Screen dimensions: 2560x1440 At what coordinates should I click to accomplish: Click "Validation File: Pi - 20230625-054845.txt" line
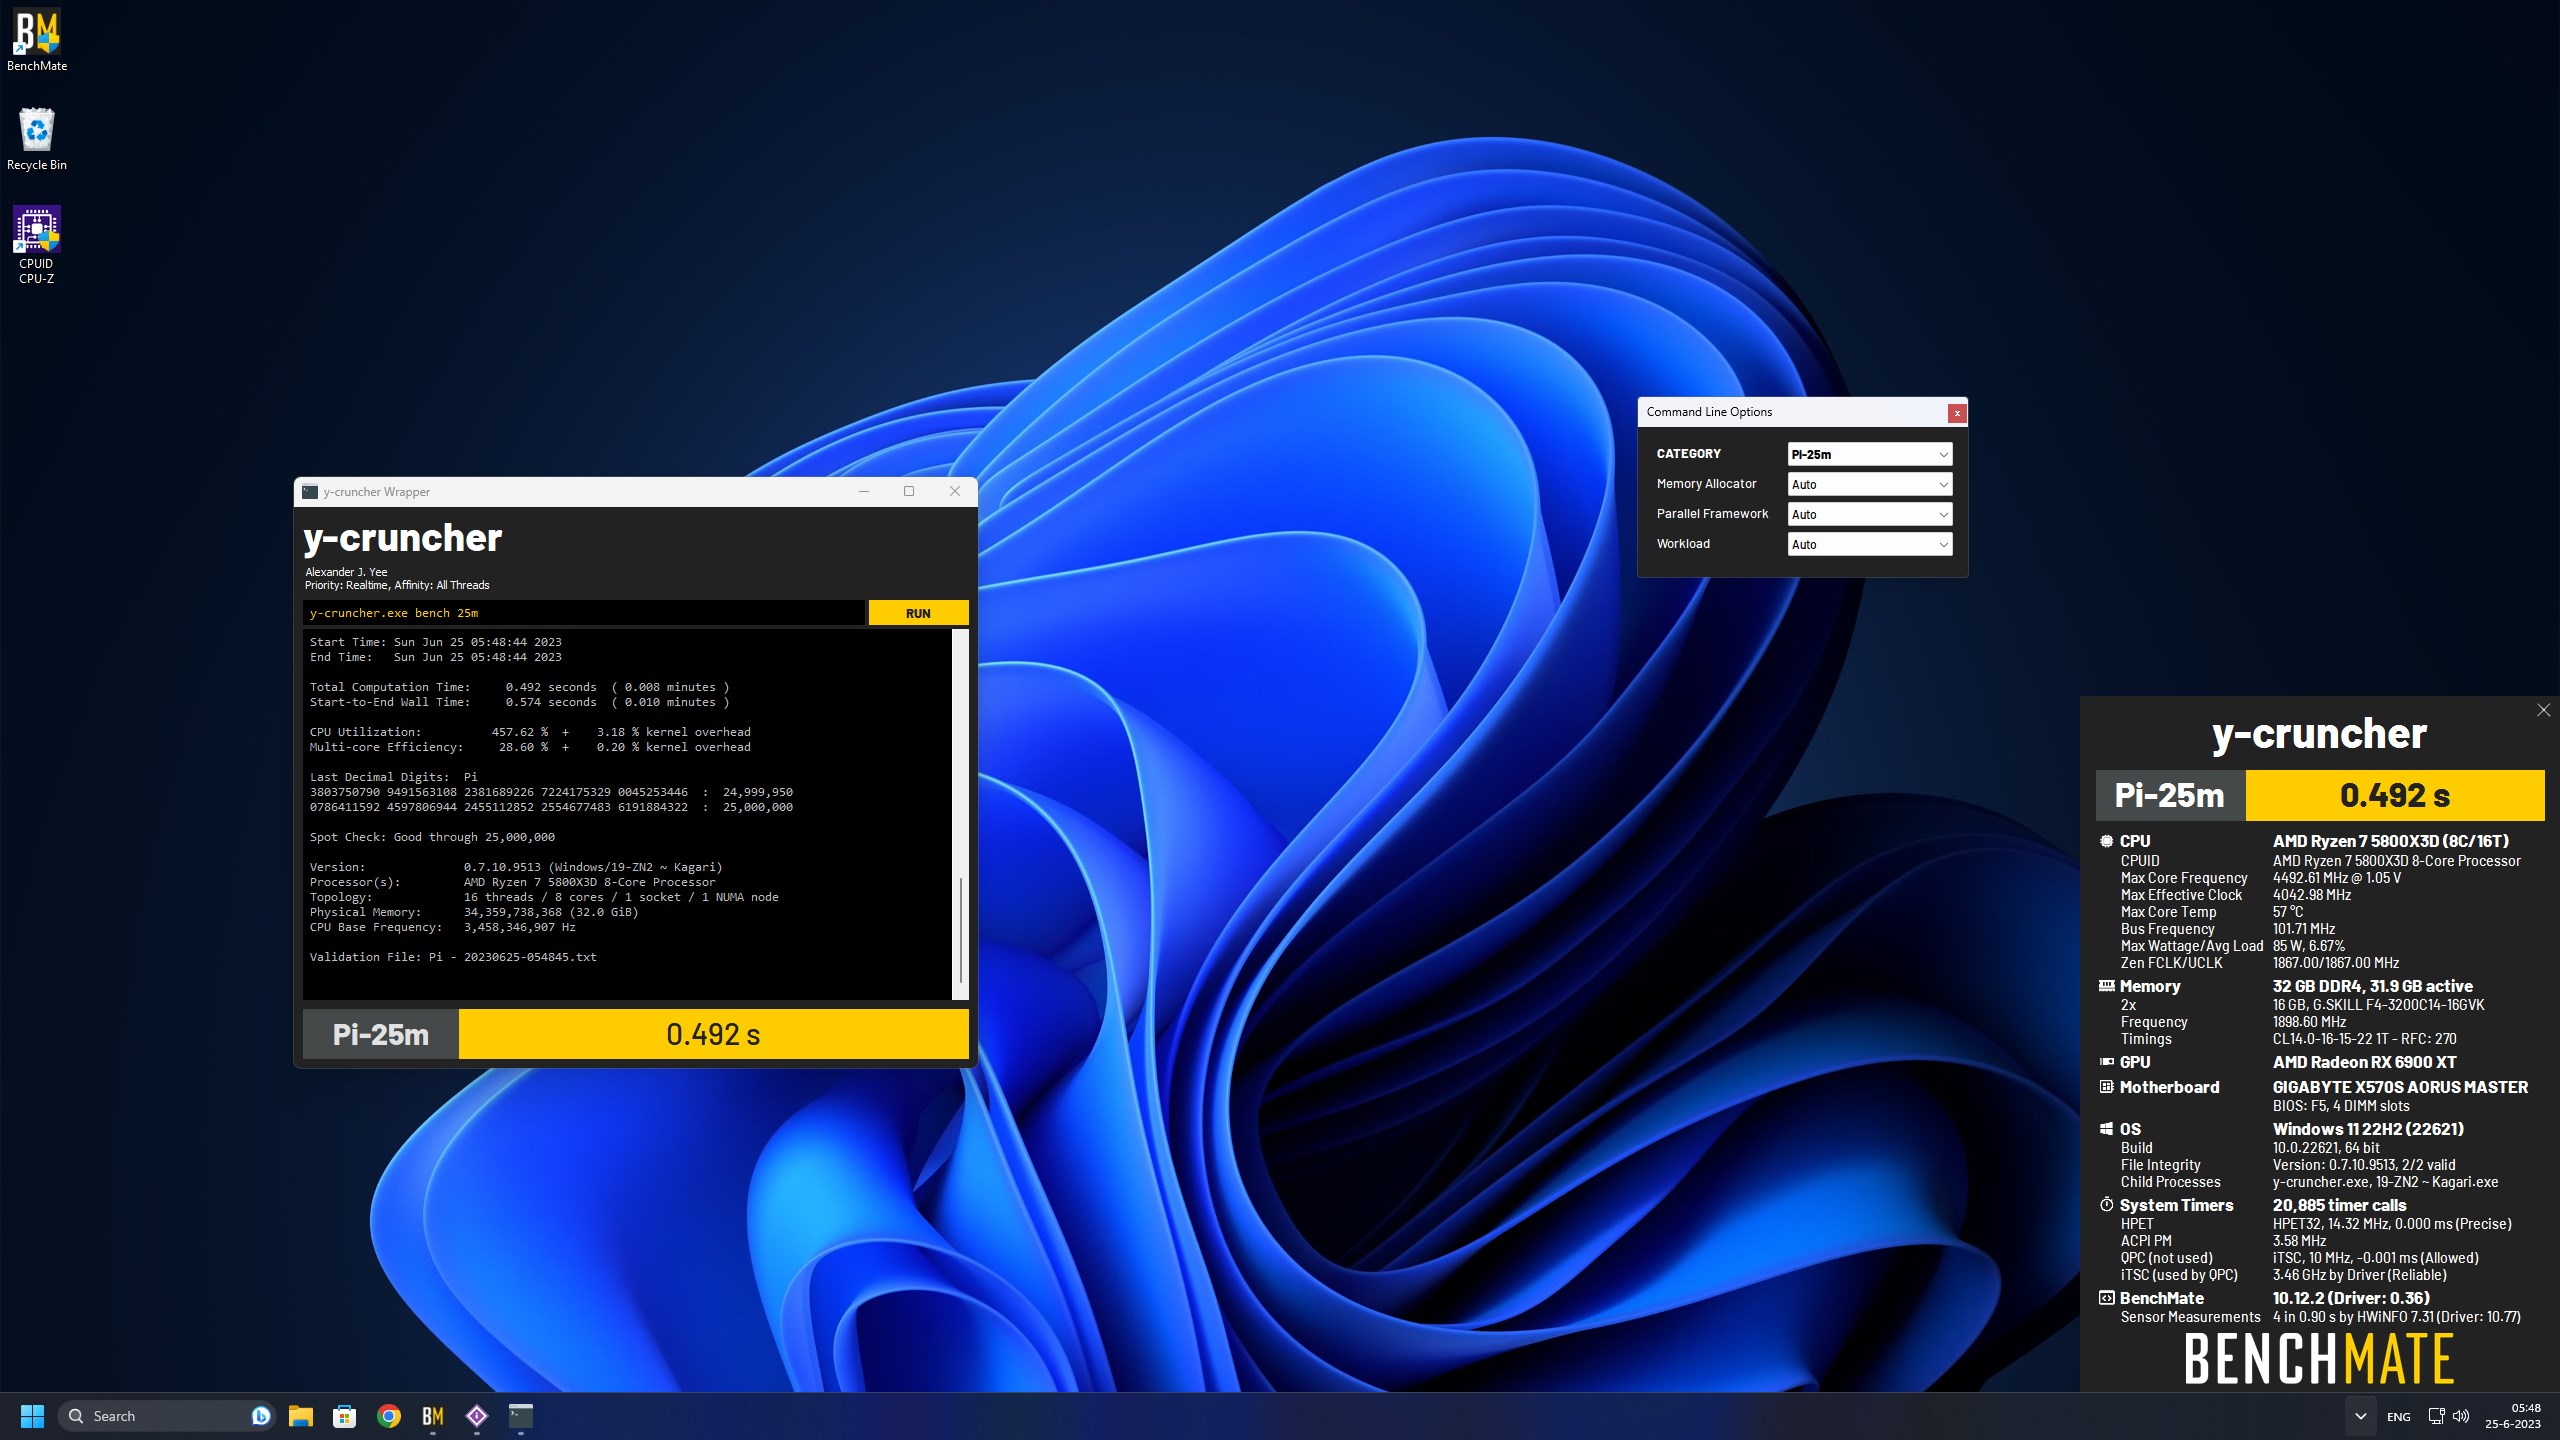(453, 957)
